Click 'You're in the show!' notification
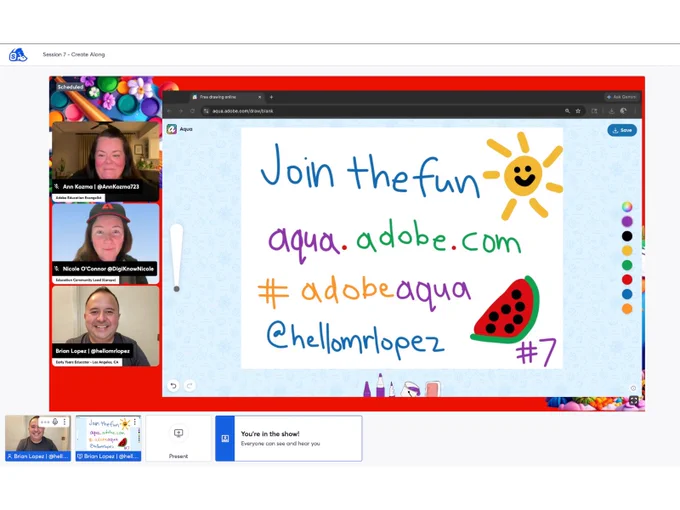Image resolution: width=680 pixels, height=510 pixels. [289, 438]
